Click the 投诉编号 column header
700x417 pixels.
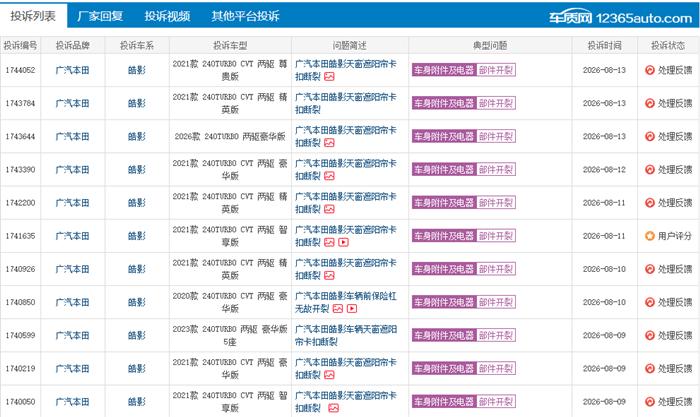click(x=21, y=46)
